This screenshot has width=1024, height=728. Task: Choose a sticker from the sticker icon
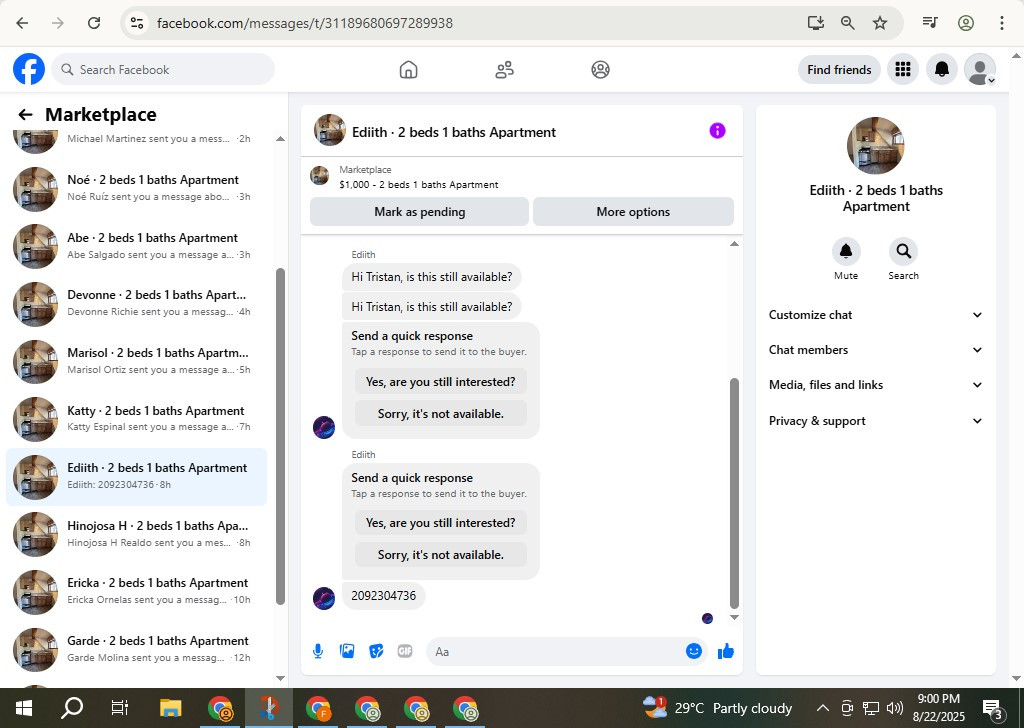pyautogui.click(x=376, y=651)
